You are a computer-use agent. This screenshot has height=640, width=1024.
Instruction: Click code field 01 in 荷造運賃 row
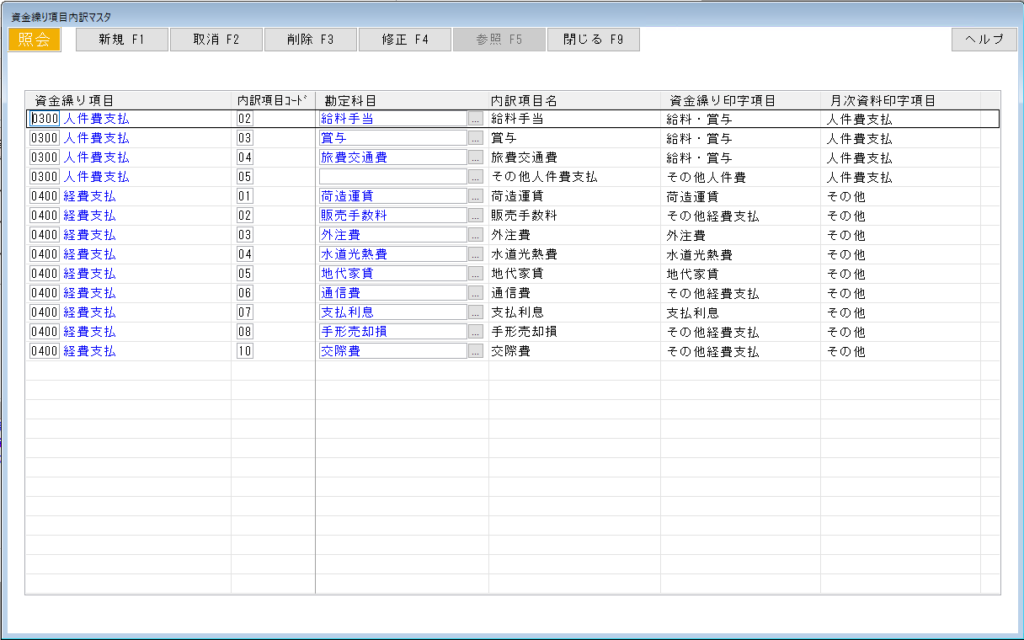(x=245, y=196)
